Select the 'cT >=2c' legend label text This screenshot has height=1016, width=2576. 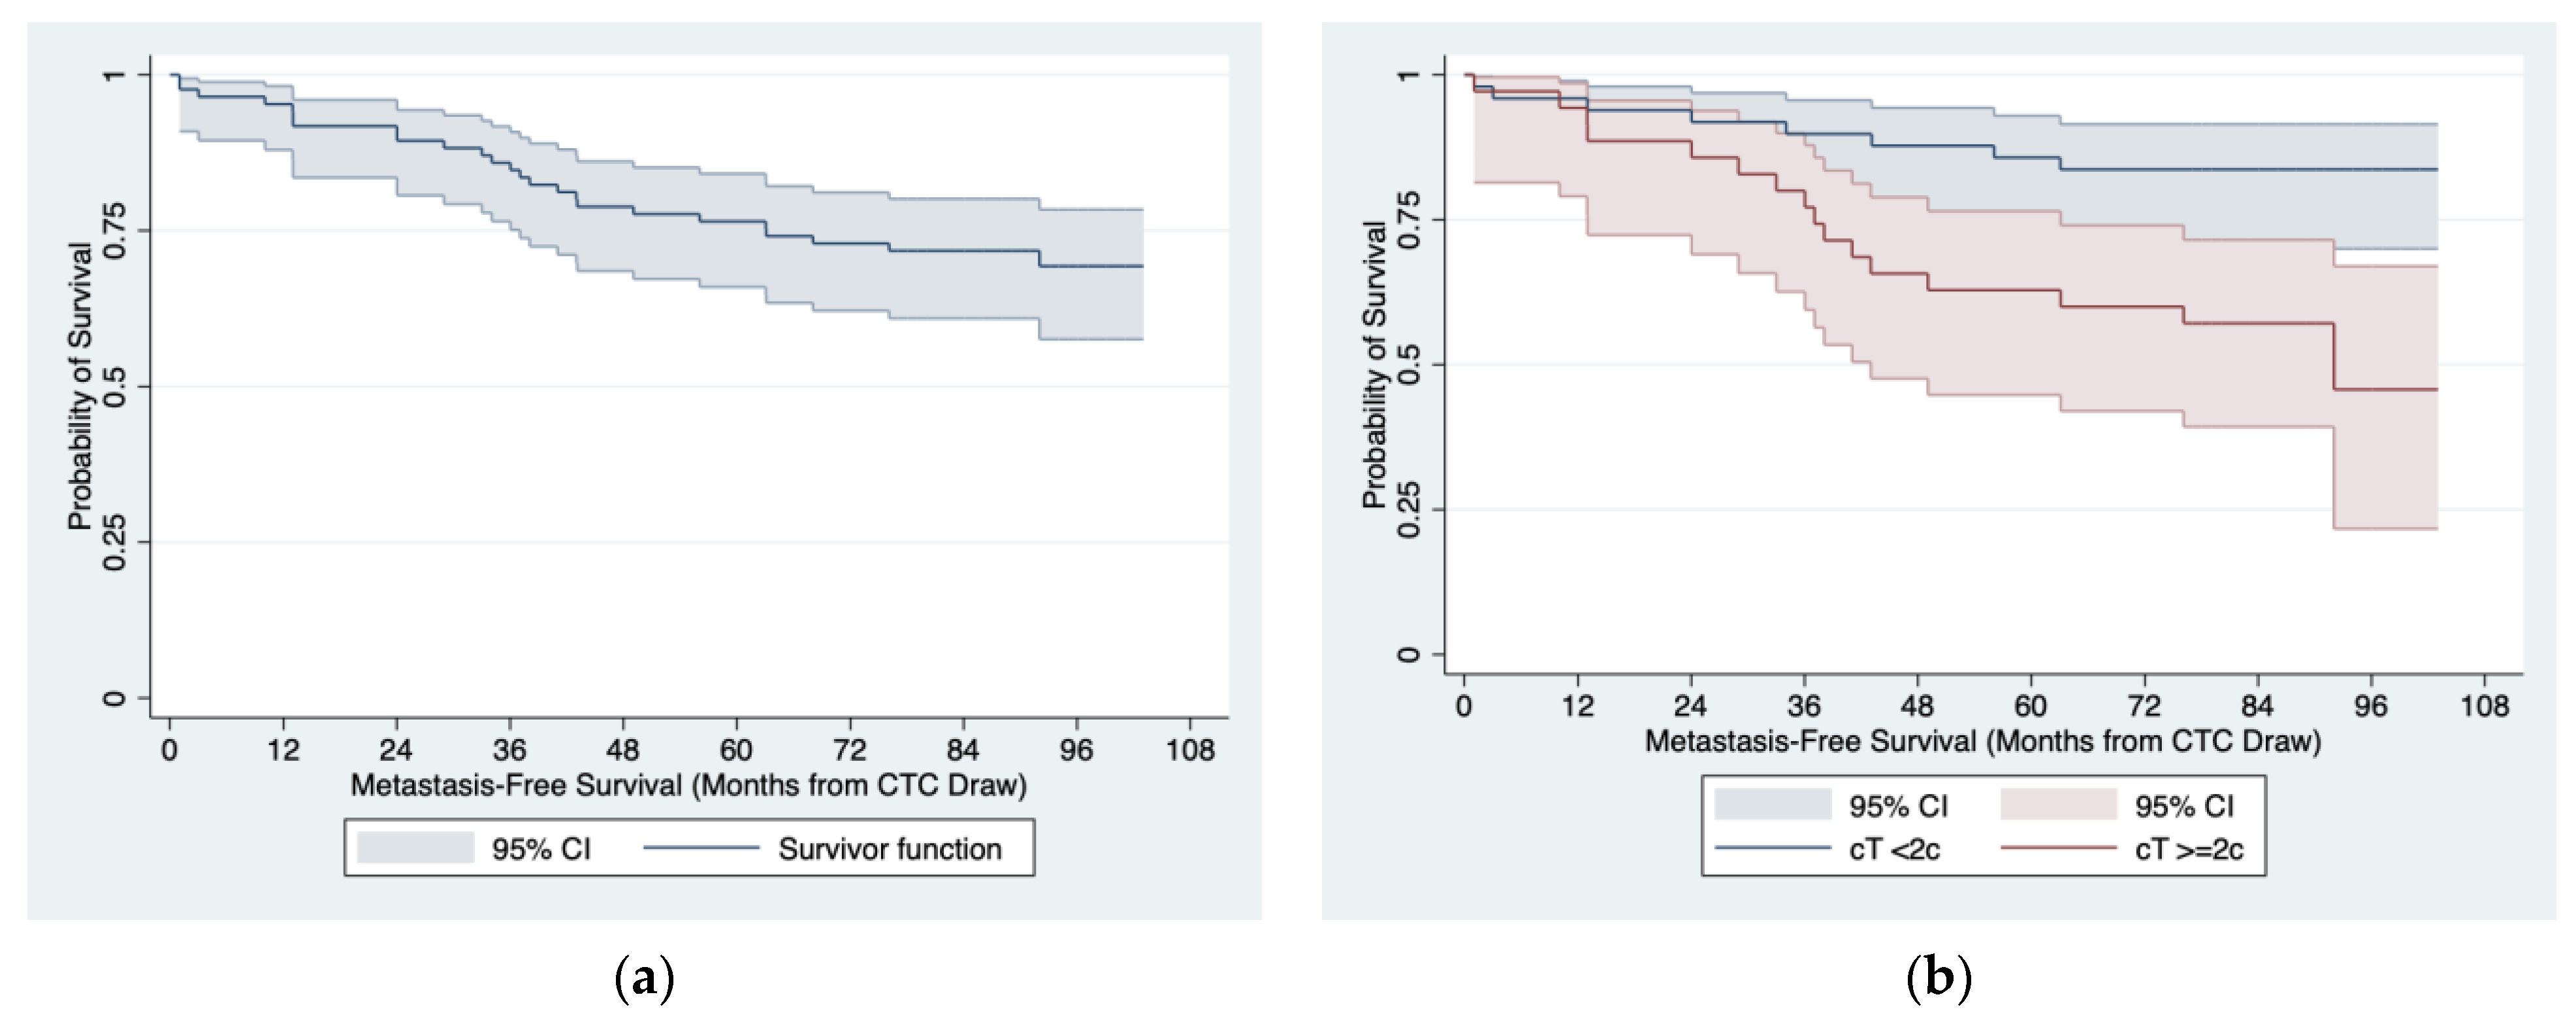click(2189, 849)
